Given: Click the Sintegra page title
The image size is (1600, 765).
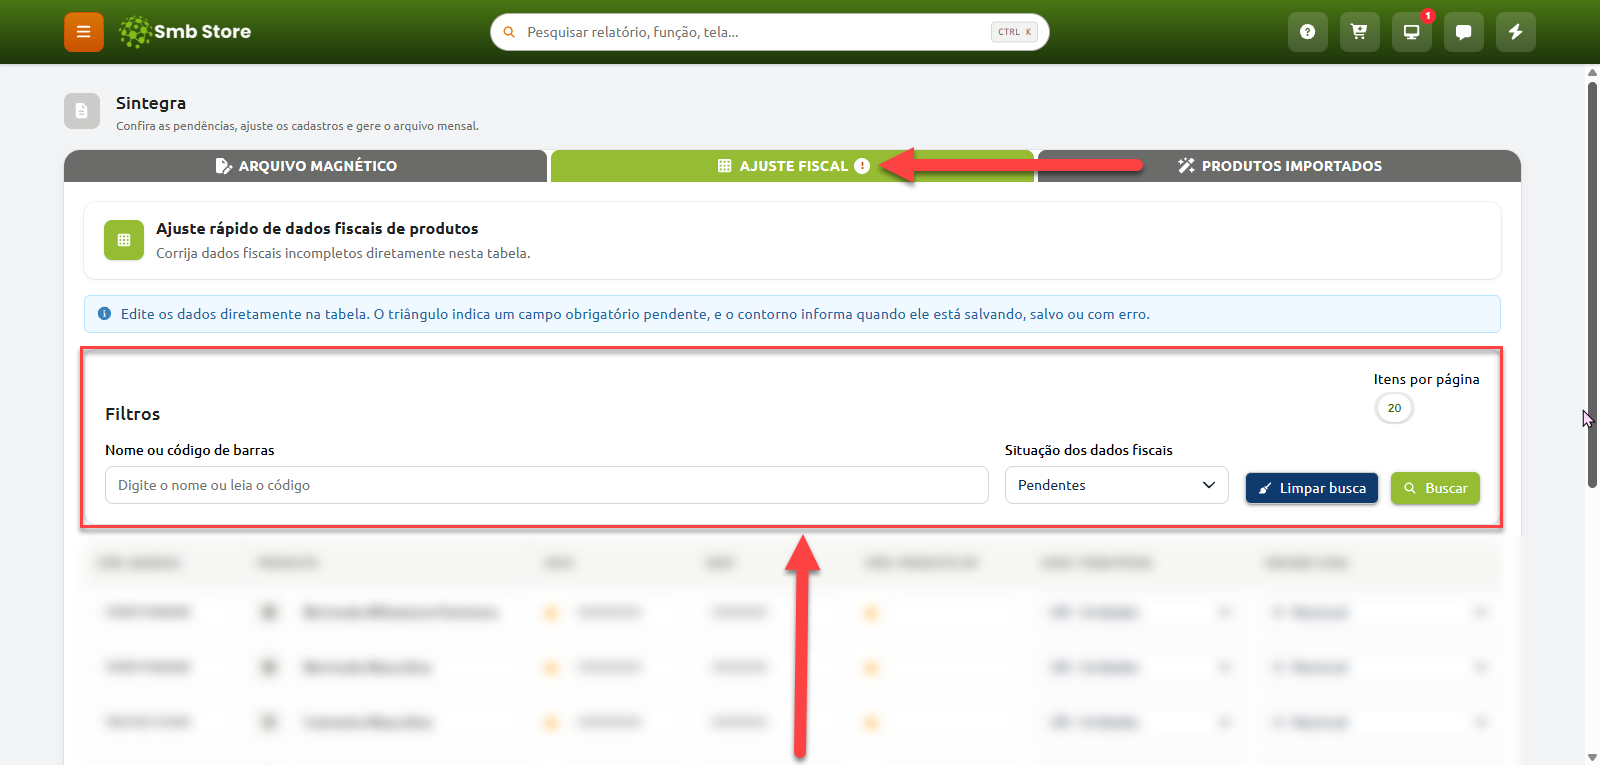Looking at the screenshot, I should point(151,103).
